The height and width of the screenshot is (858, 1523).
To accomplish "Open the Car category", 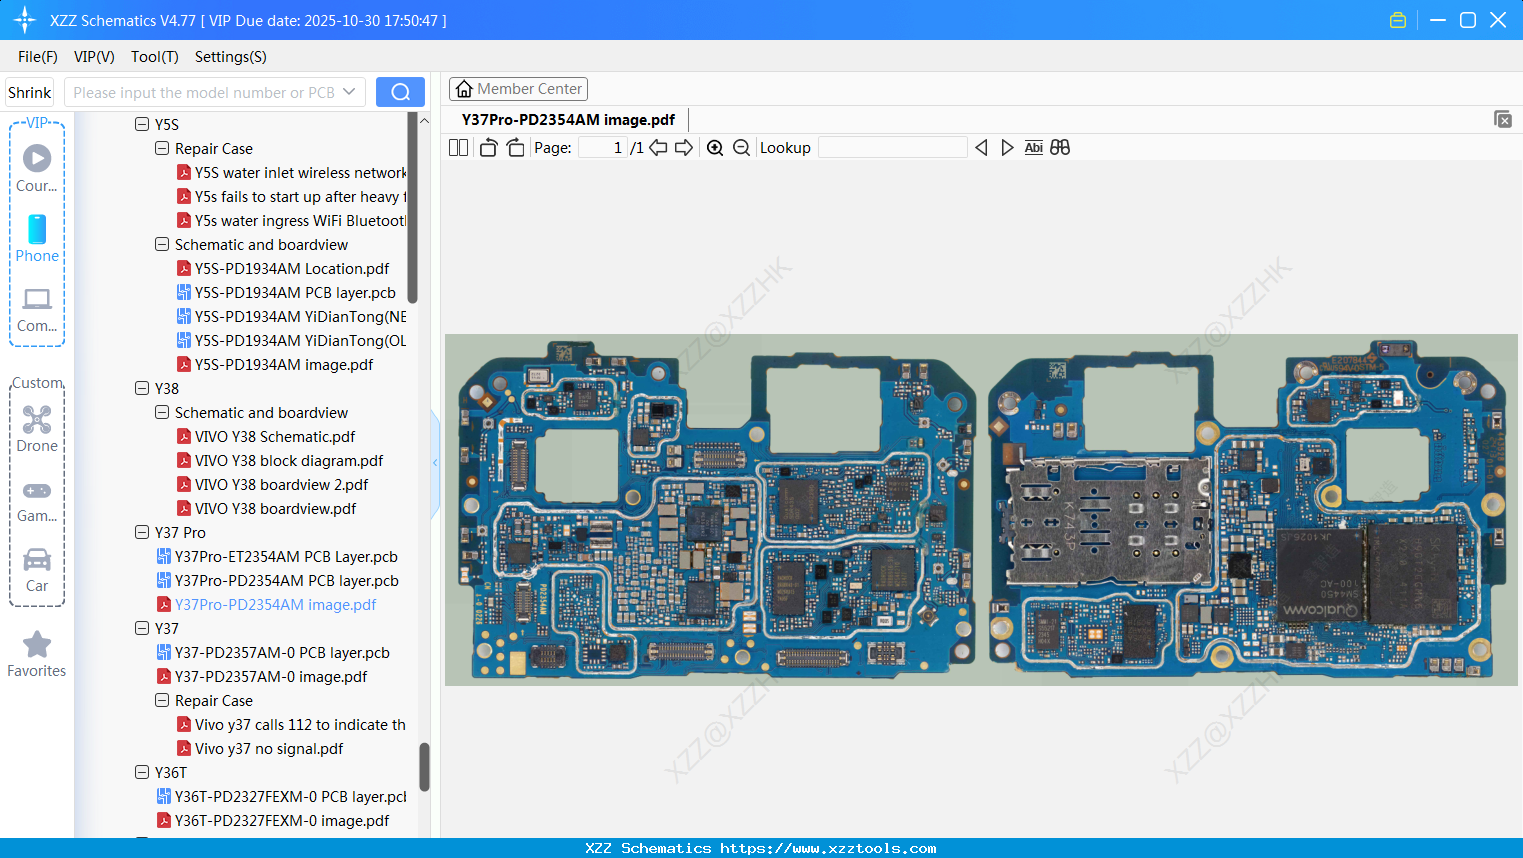I will coord(37,570).
